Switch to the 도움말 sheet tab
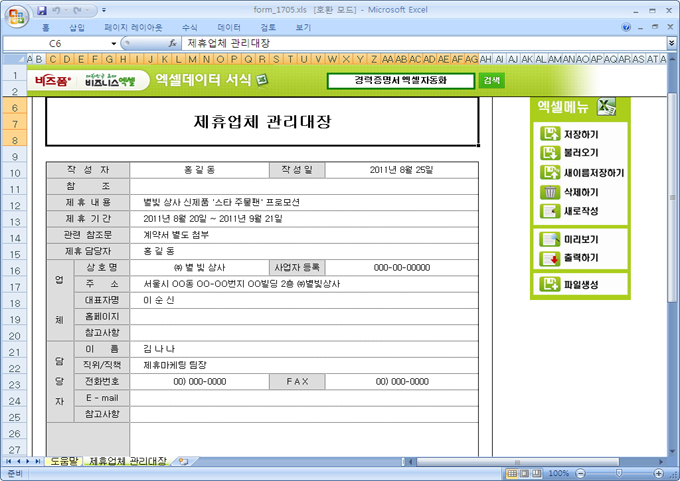The width and height of the screenshot is (680, 481). click(62, 461)
